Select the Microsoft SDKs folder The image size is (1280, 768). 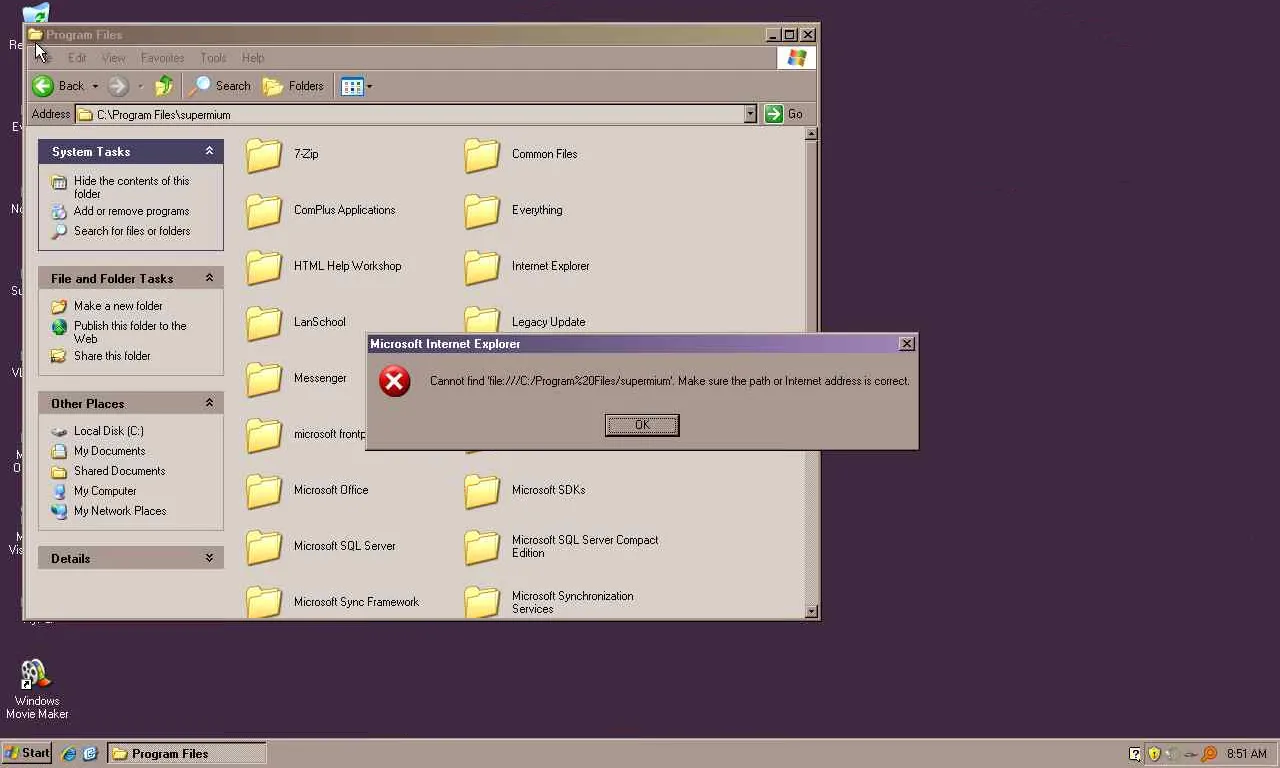click(525, 490)
